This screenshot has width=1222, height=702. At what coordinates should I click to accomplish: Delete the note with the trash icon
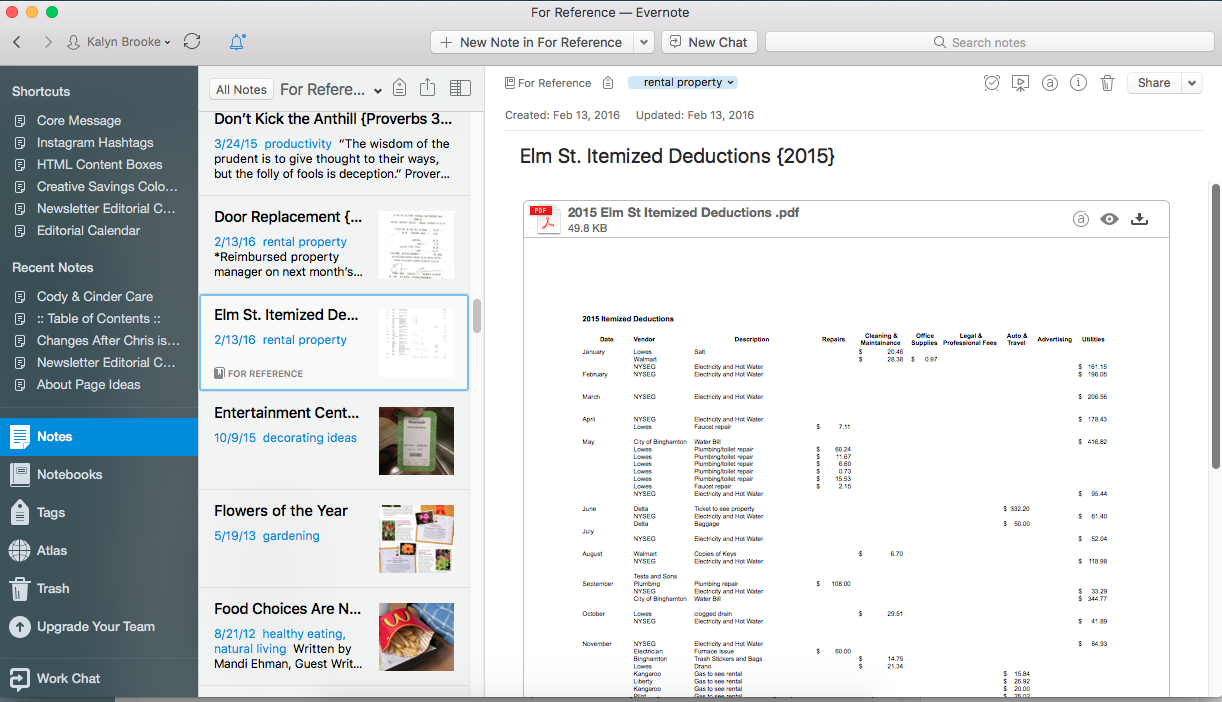1107,83
